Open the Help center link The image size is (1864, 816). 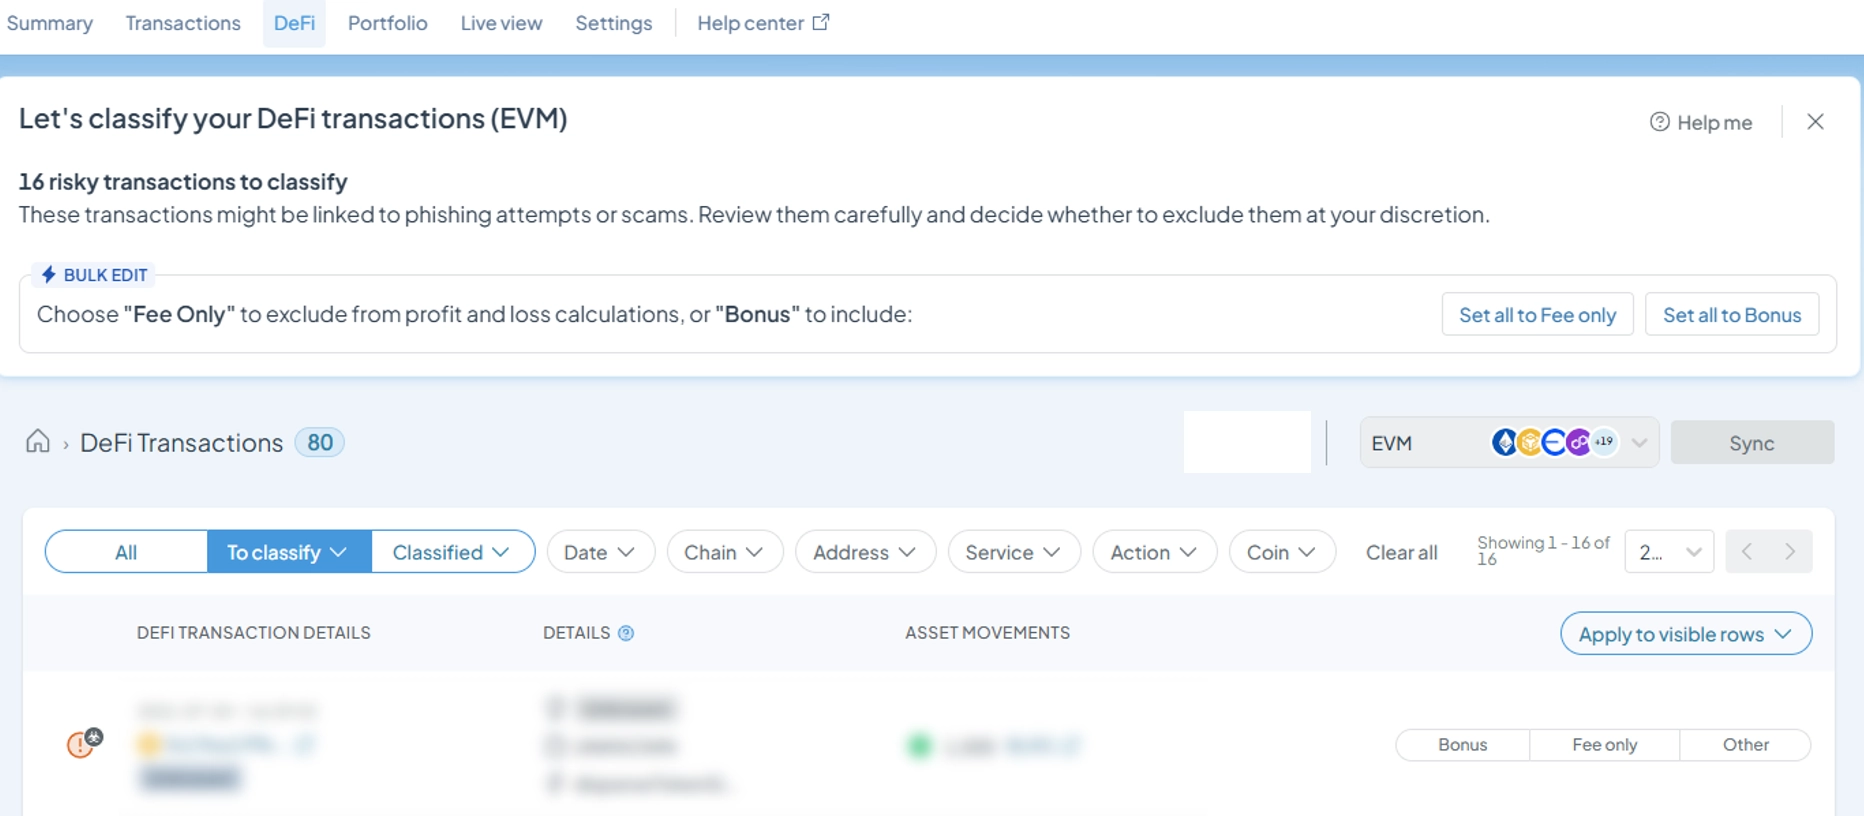click(763, 23)
